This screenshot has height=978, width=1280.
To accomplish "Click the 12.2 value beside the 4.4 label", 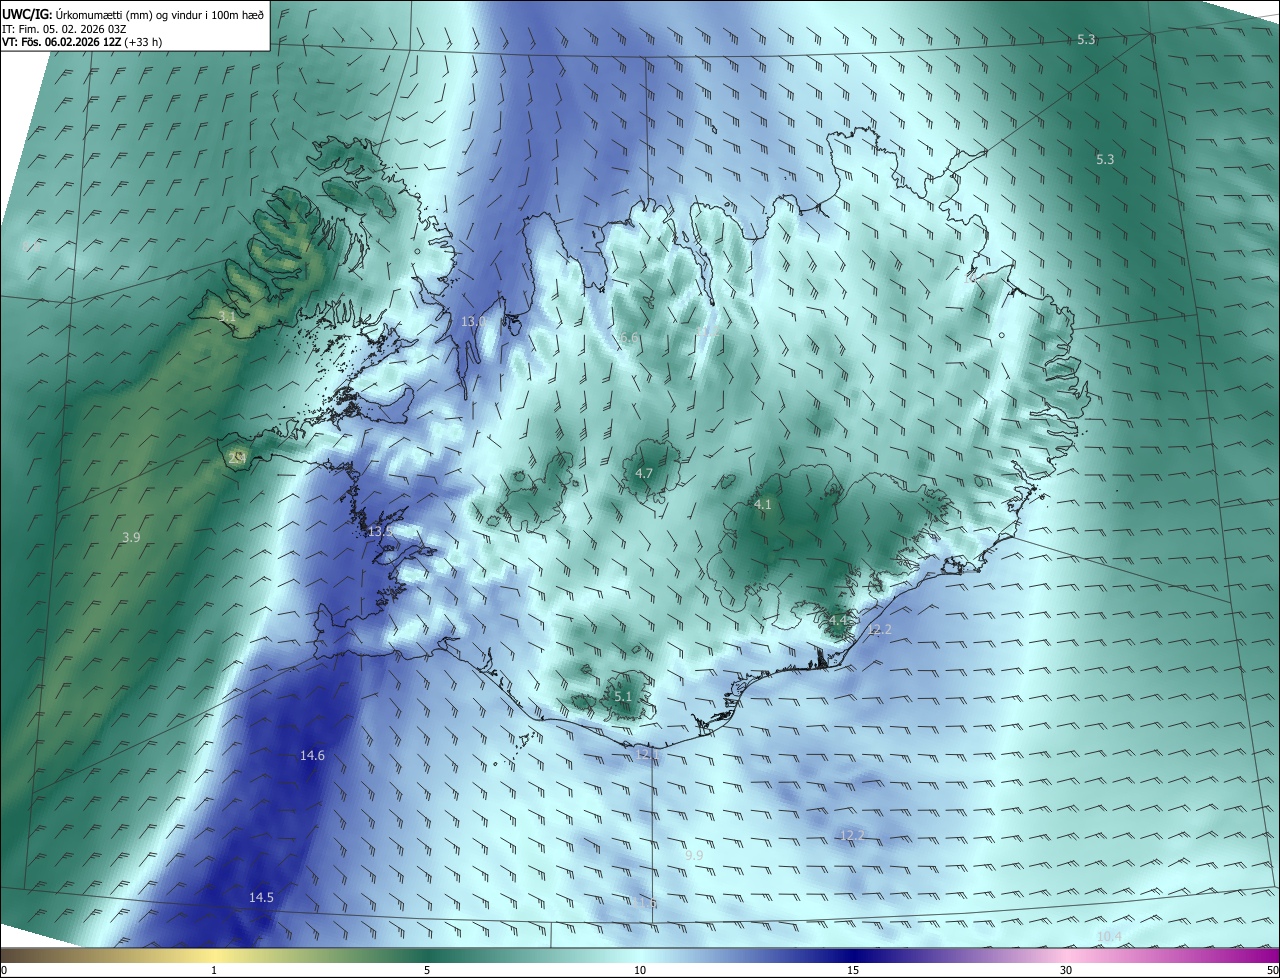I will [x=879, y=629].
